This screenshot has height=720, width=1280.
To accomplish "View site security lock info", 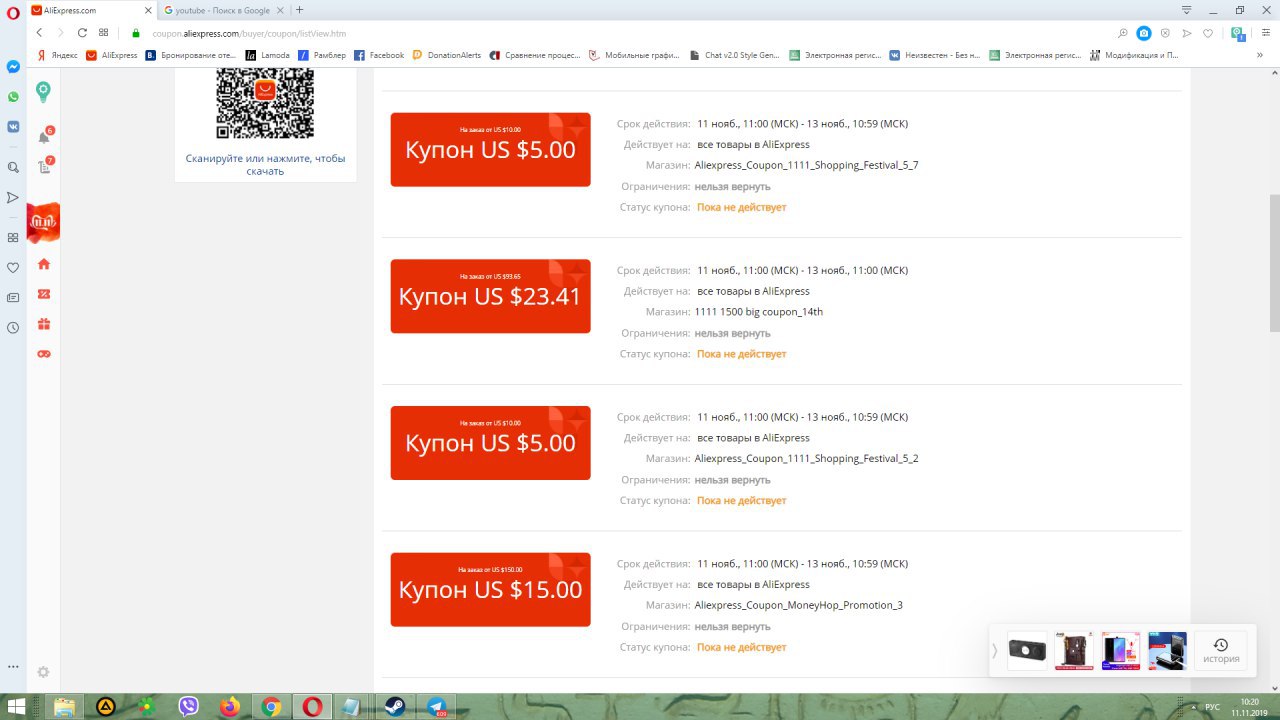I will (x=136, y=33).
